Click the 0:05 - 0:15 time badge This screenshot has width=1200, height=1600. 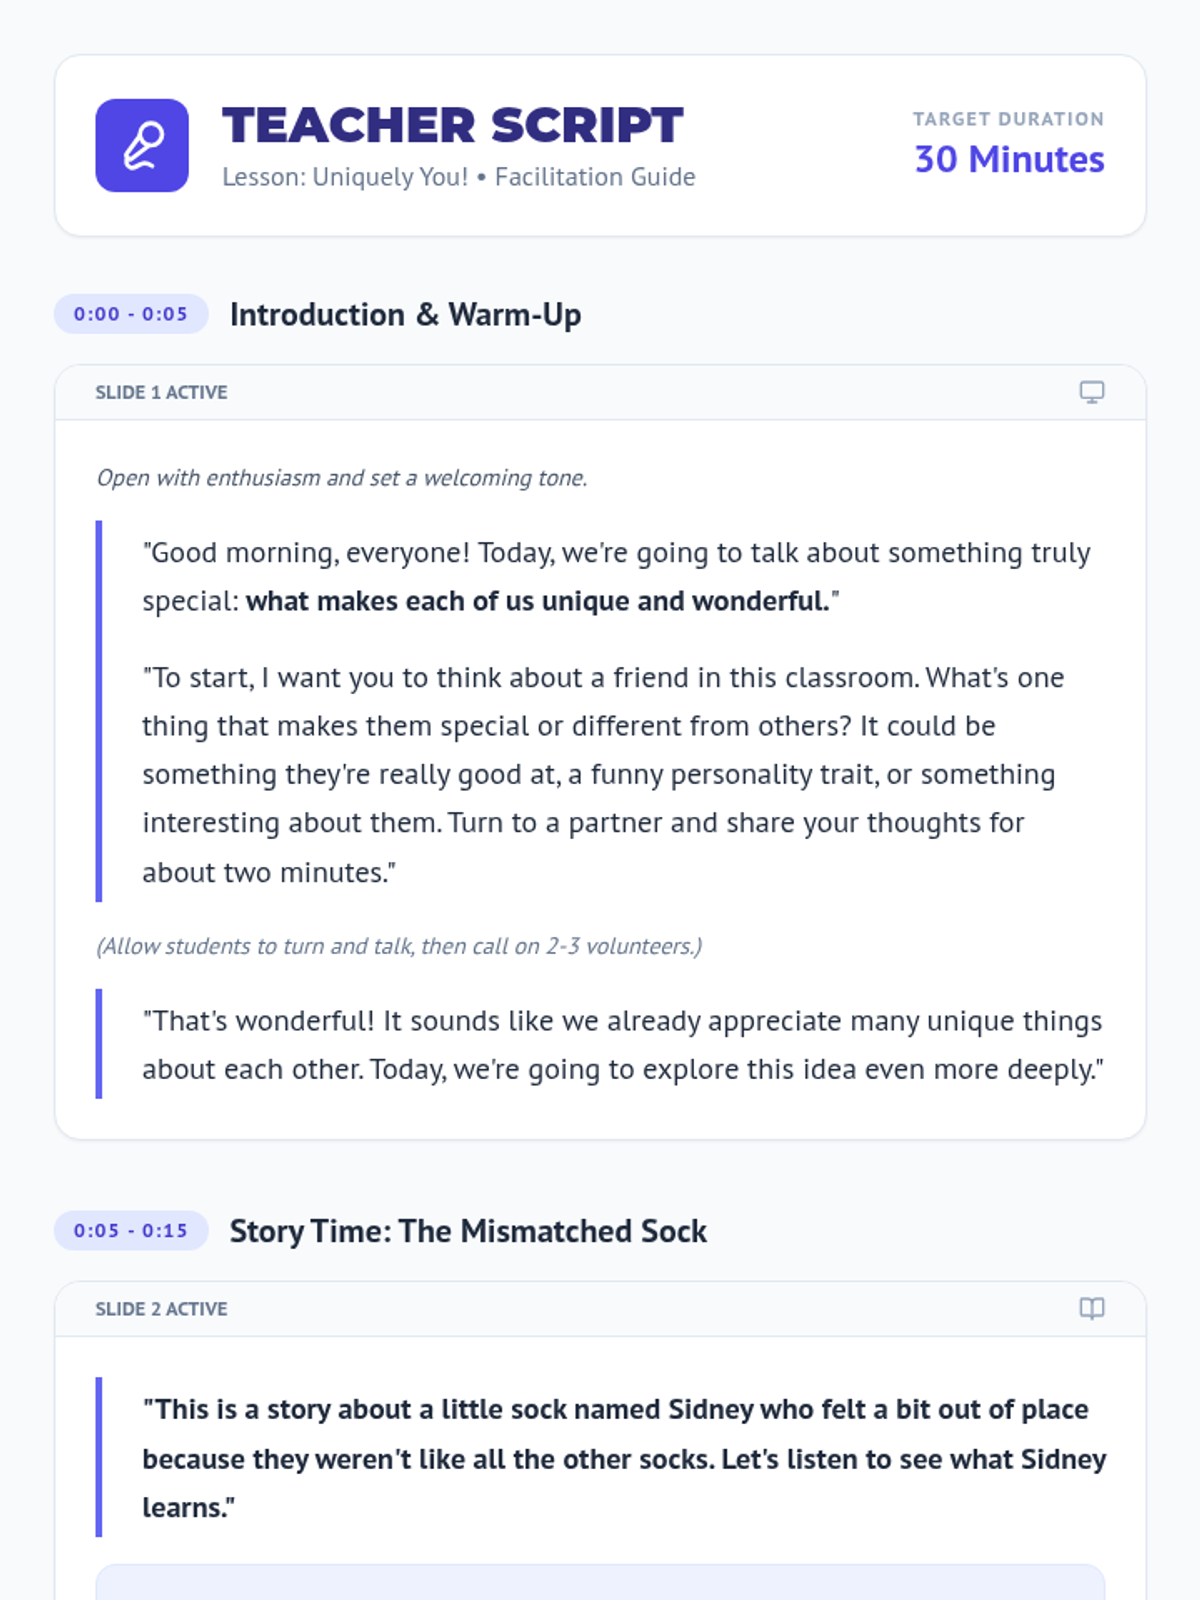coord(131,1231)
